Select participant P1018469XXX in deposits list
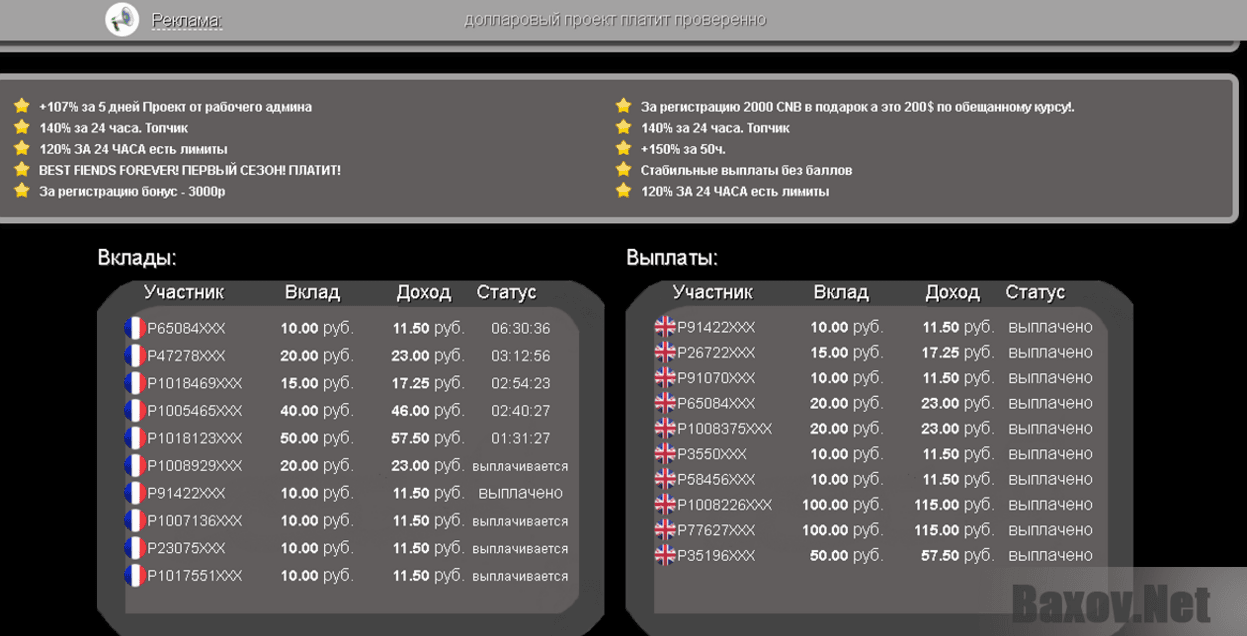The image size is (1247, 636). 194,383
